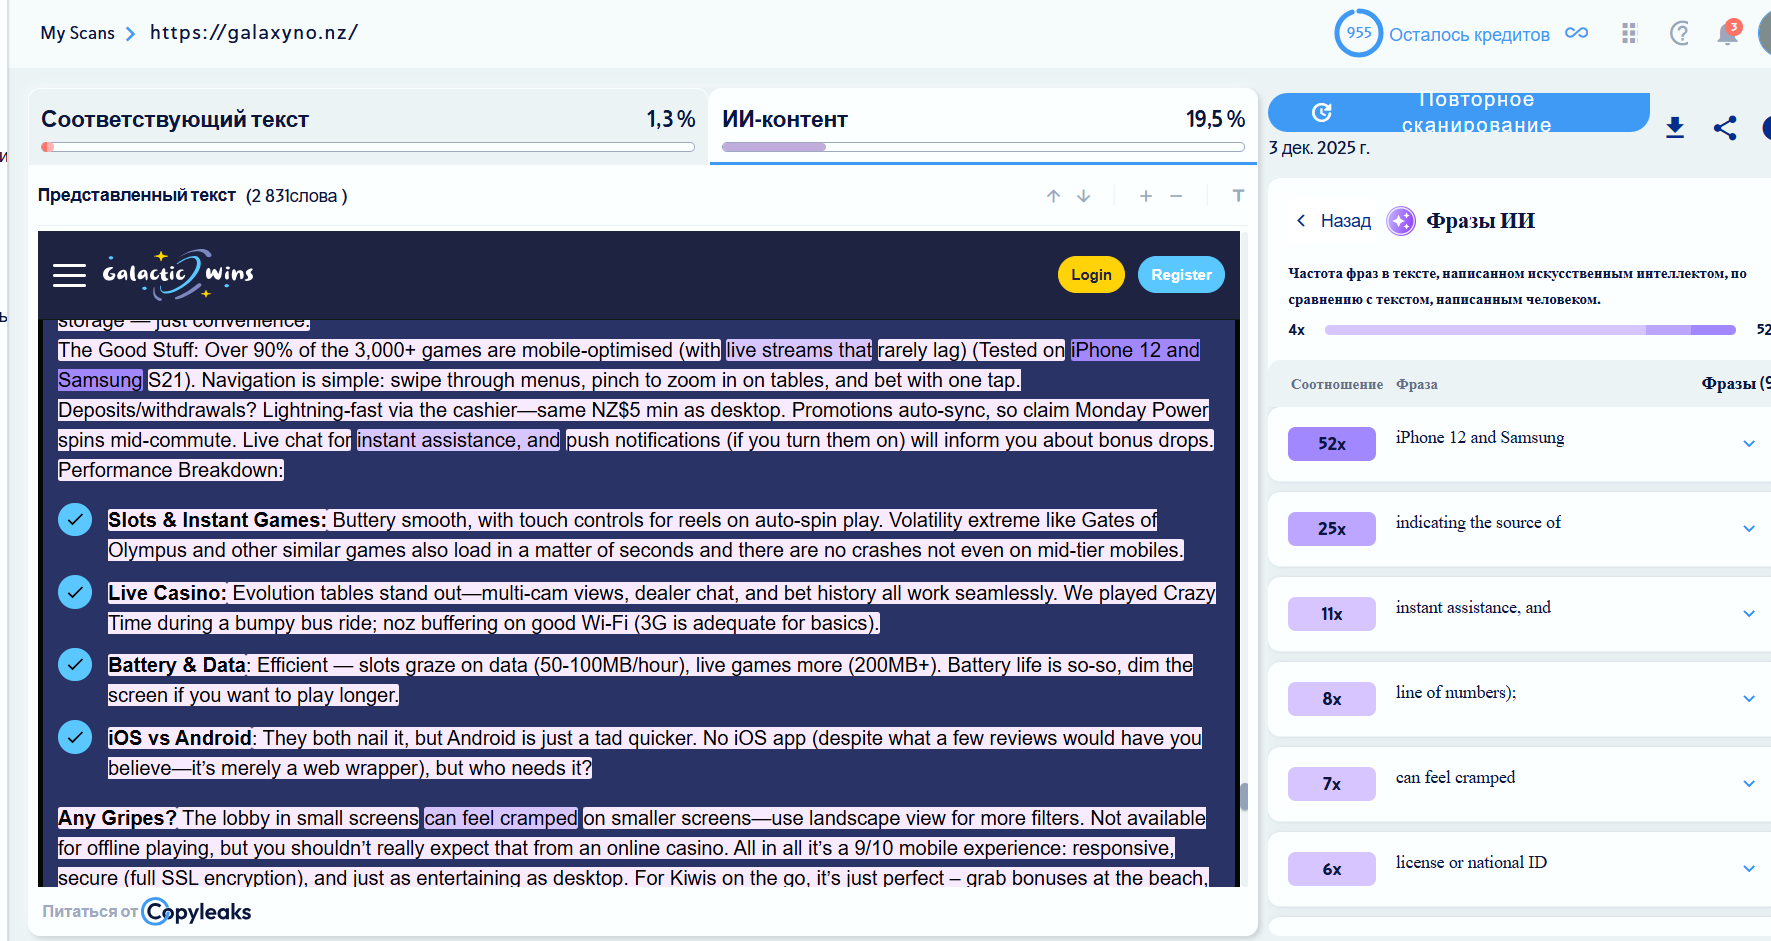Click checkmark beside iOS vs Android
The height and width of the screenshot is (941, 1771).
[75, 737]
